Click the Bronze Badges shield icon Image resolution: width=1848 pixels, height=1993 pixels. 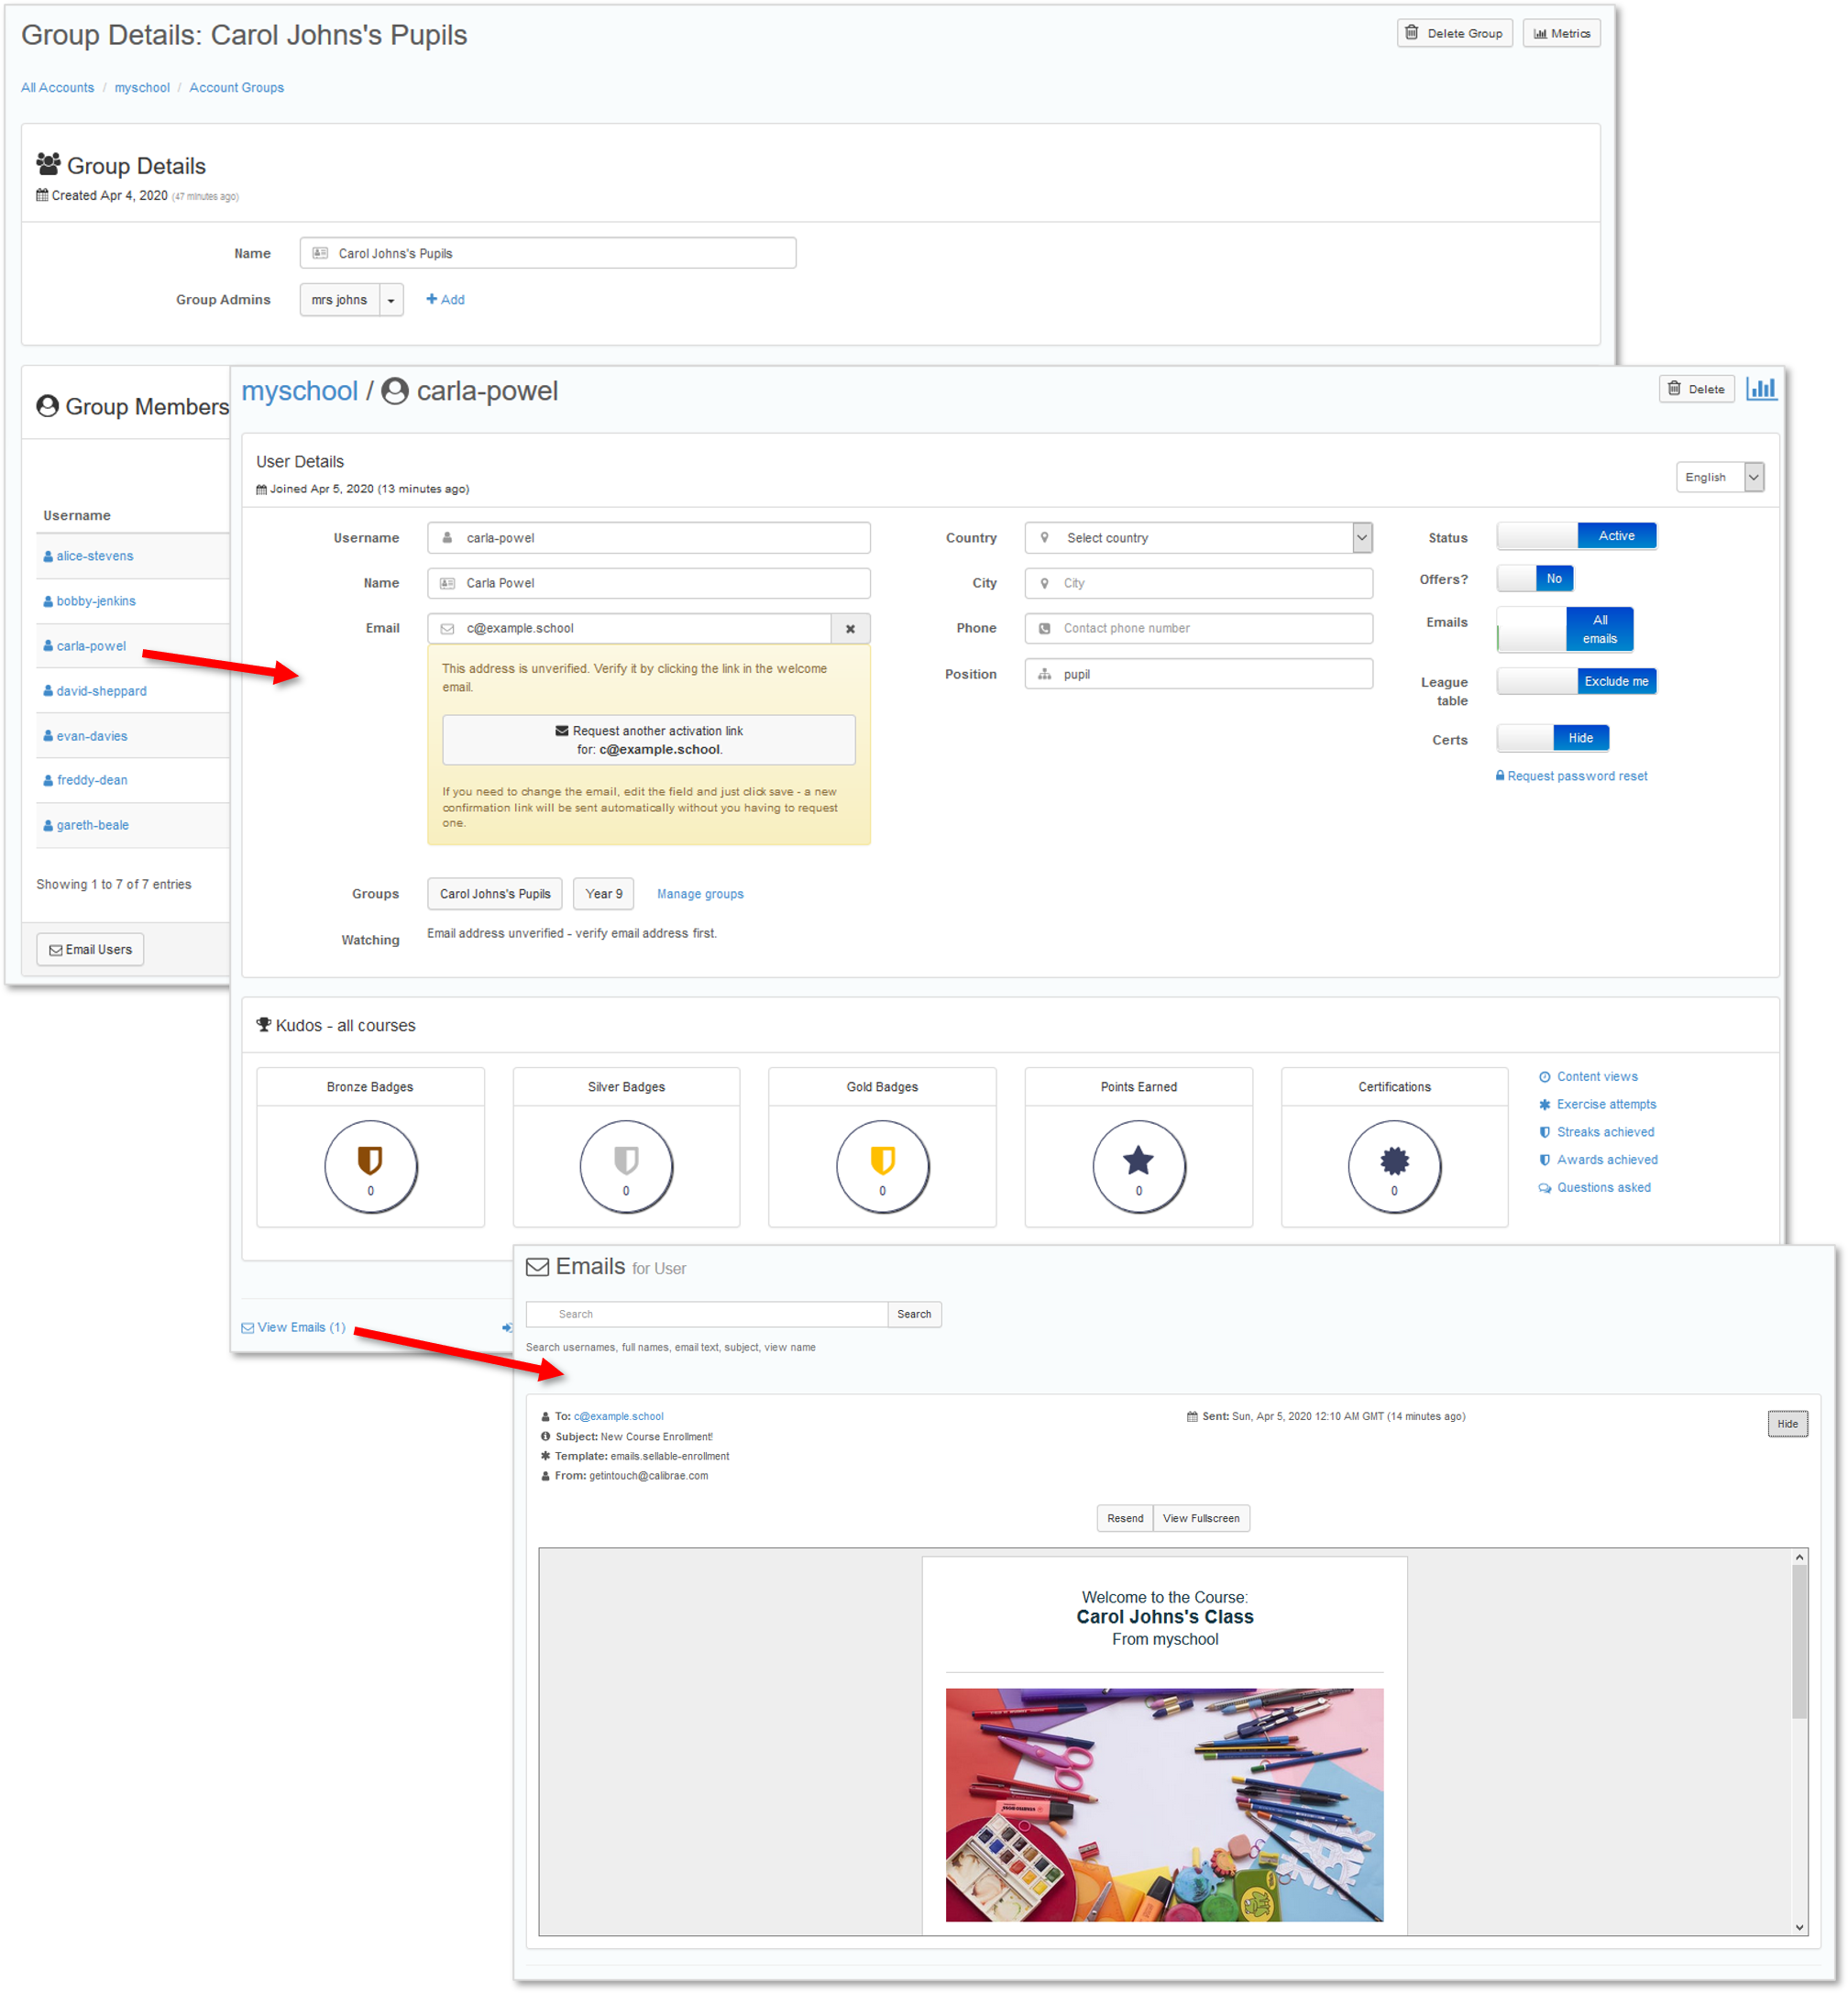click(x=370, y=1160)
